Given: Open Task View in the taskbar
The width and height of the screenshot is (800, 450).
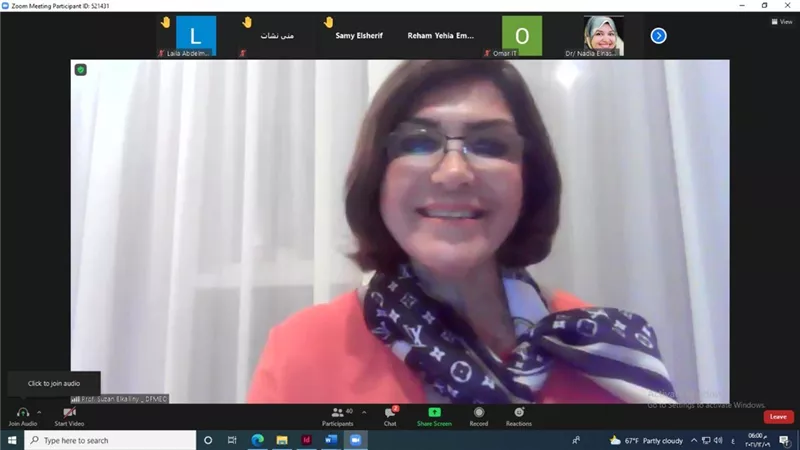Looking at the screenshot, I should [x=232, y=440].
